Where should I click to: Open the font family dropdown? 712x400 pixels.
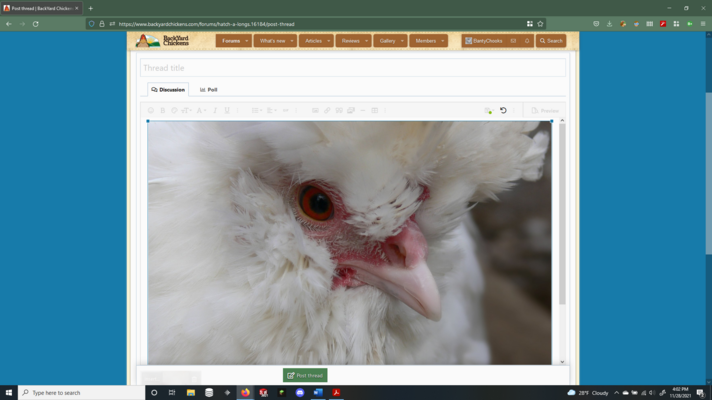pos(201,110)
